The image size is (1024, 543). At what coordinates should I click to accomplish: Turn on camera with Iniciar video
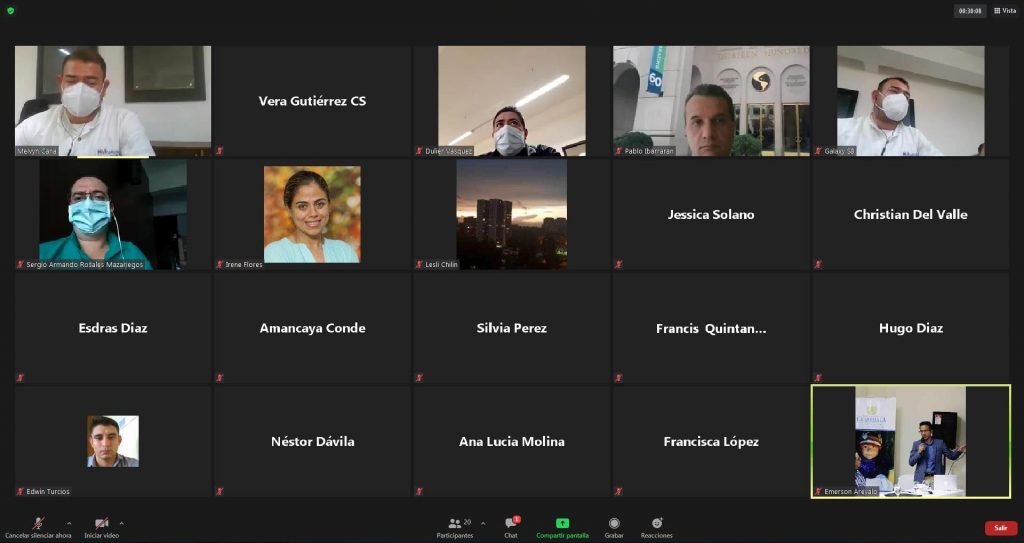tap(101, 525)
